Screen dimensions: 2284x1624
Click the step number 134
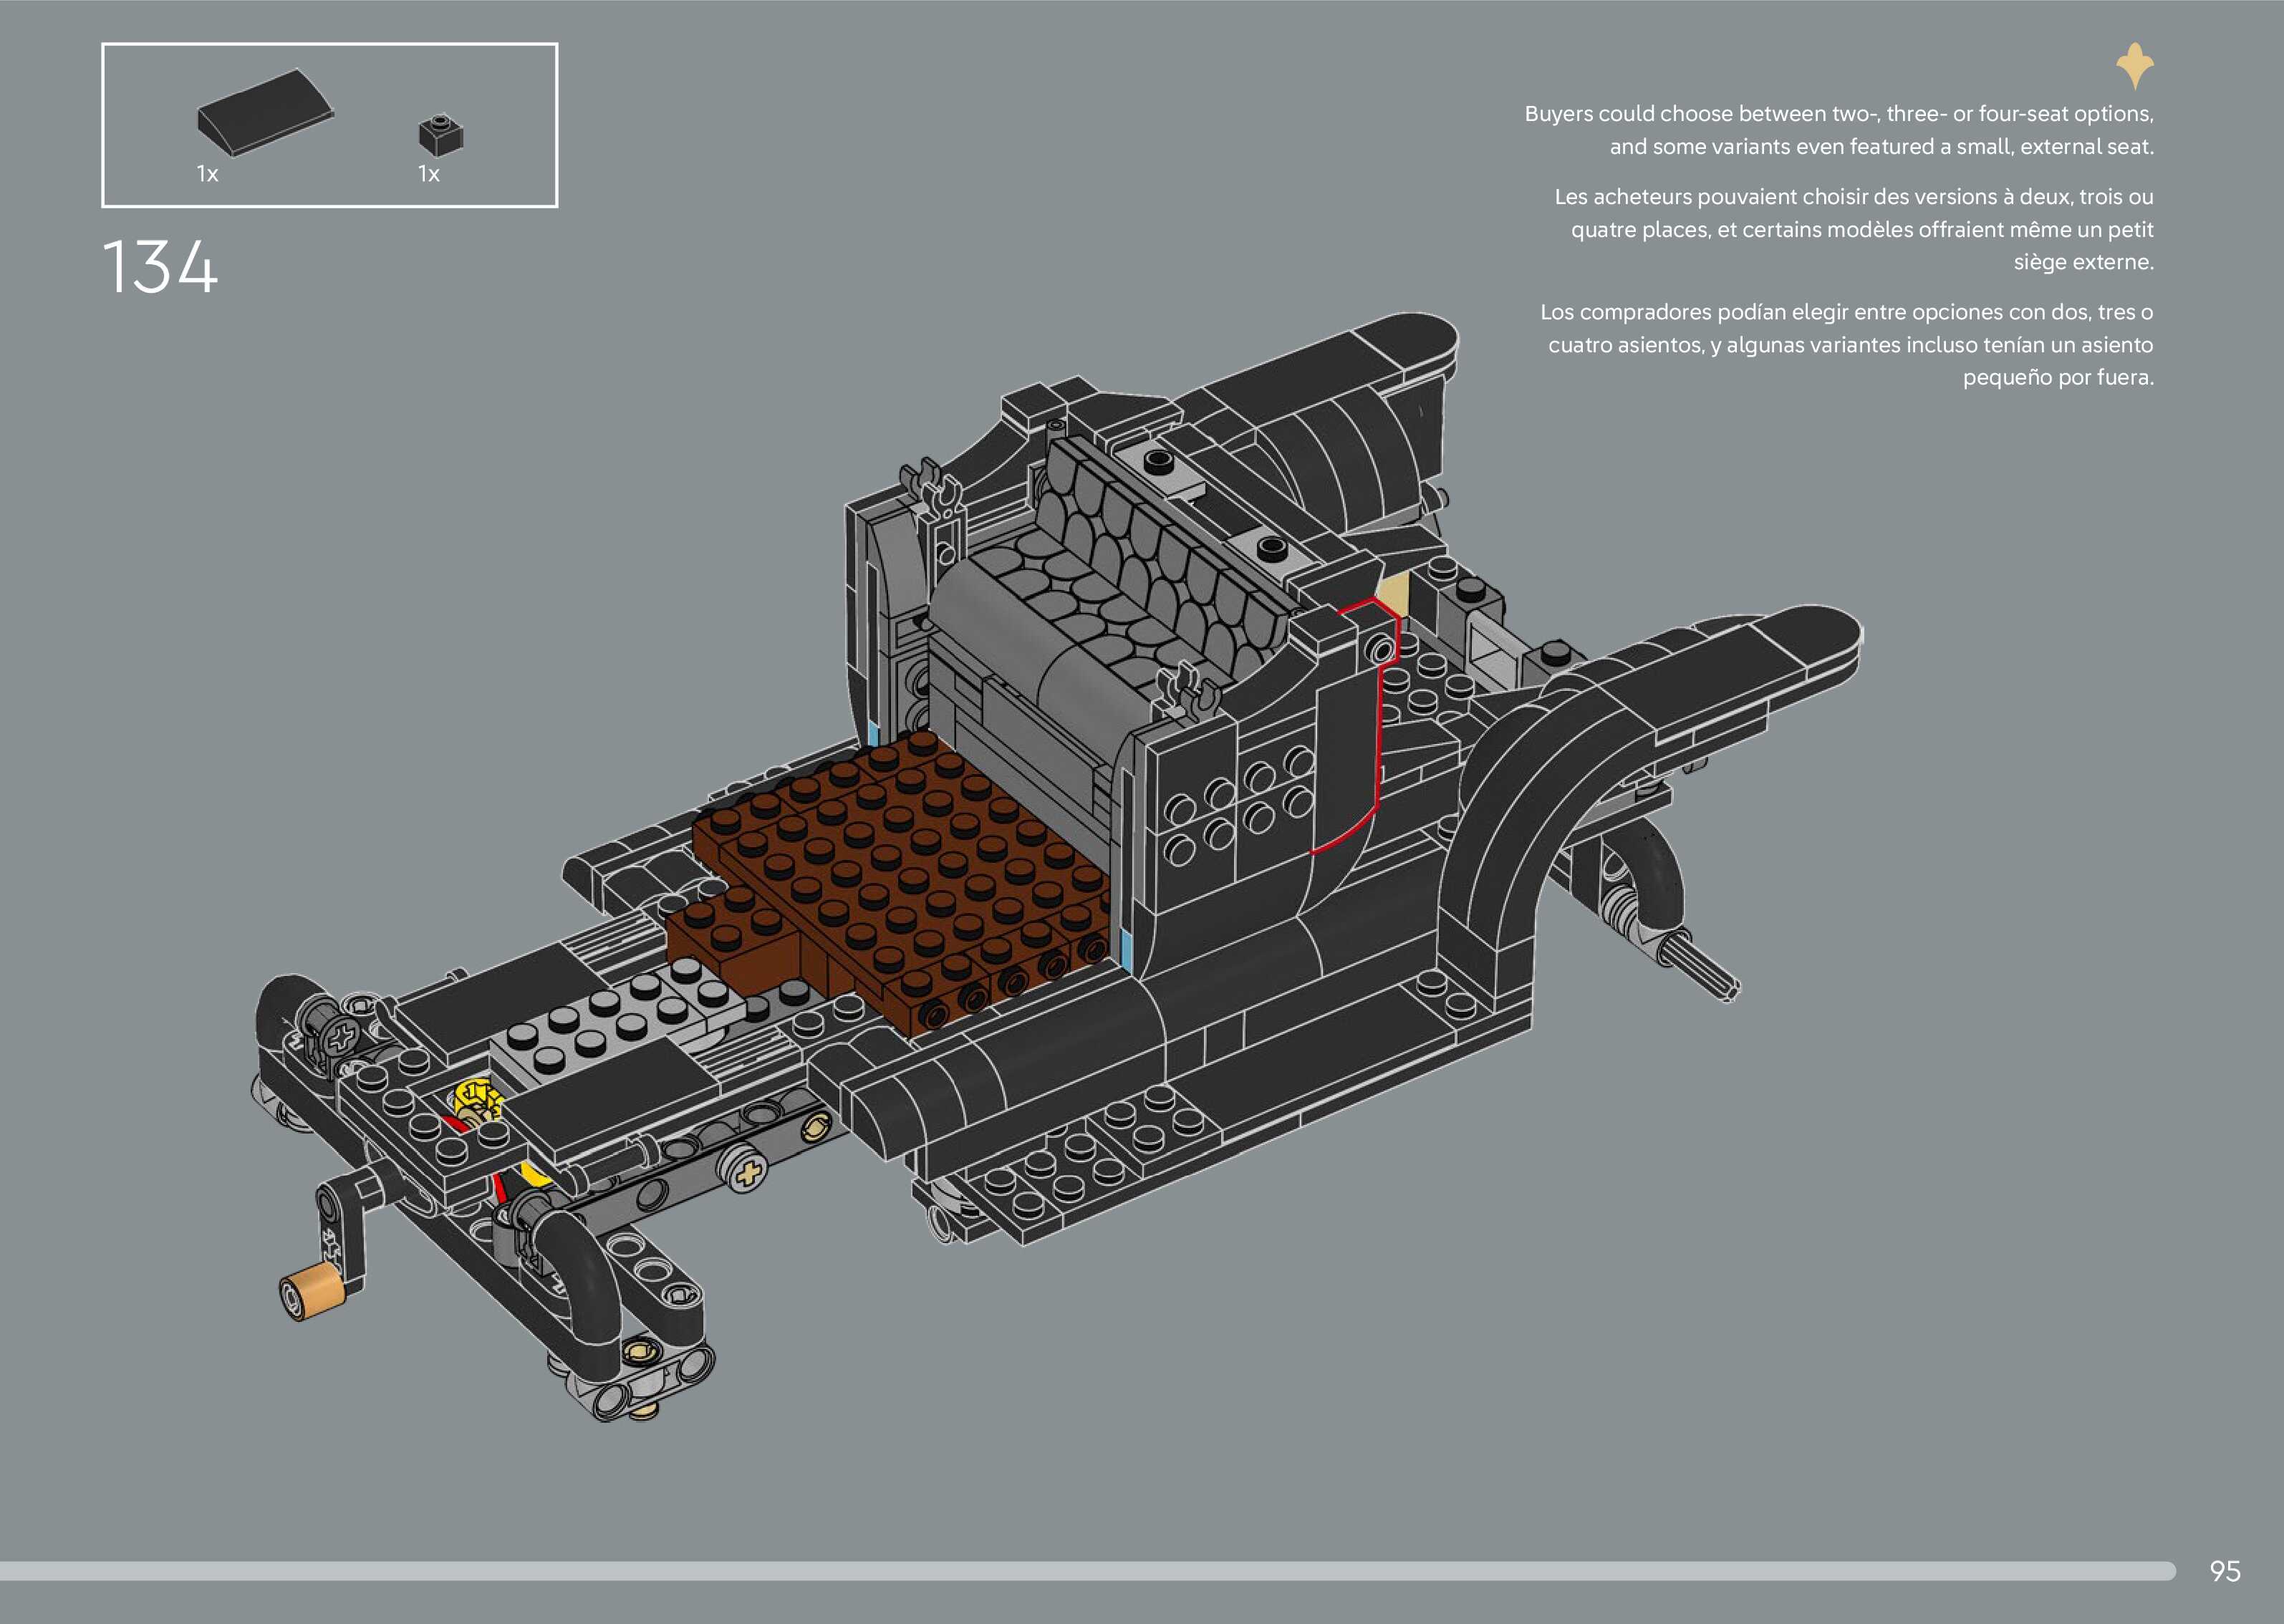[160, 267]
